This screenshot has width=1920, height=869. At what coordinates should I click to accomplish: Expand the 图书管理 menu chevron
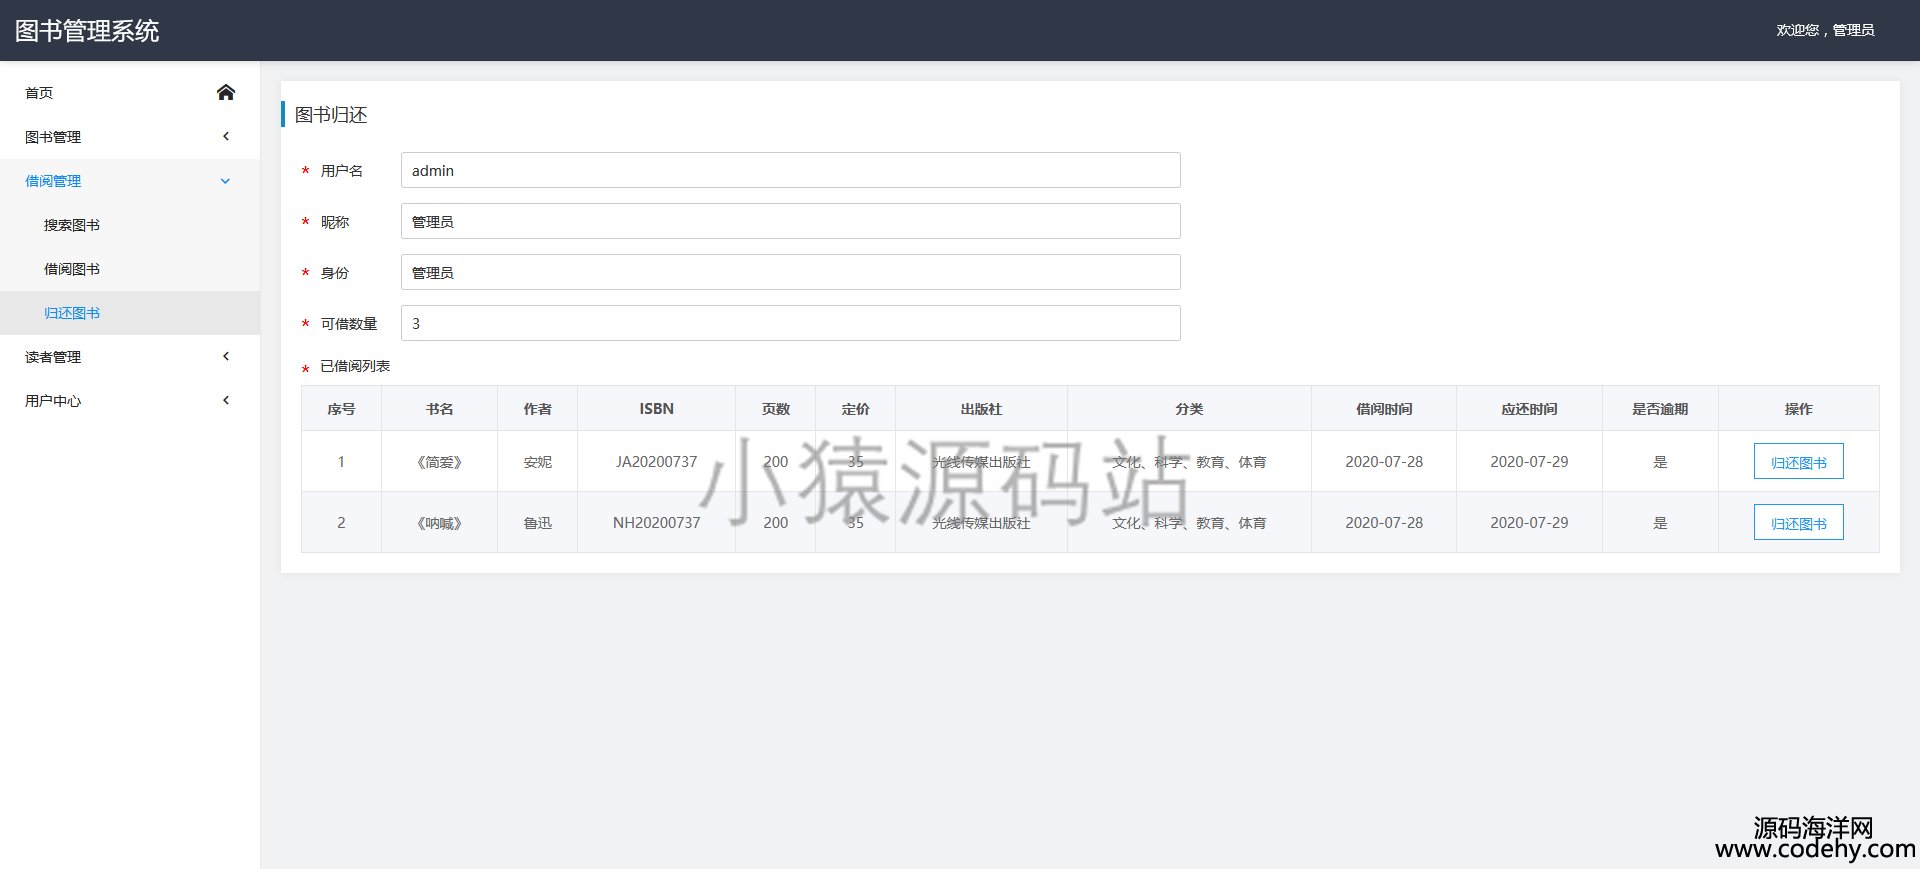point(226,137)
